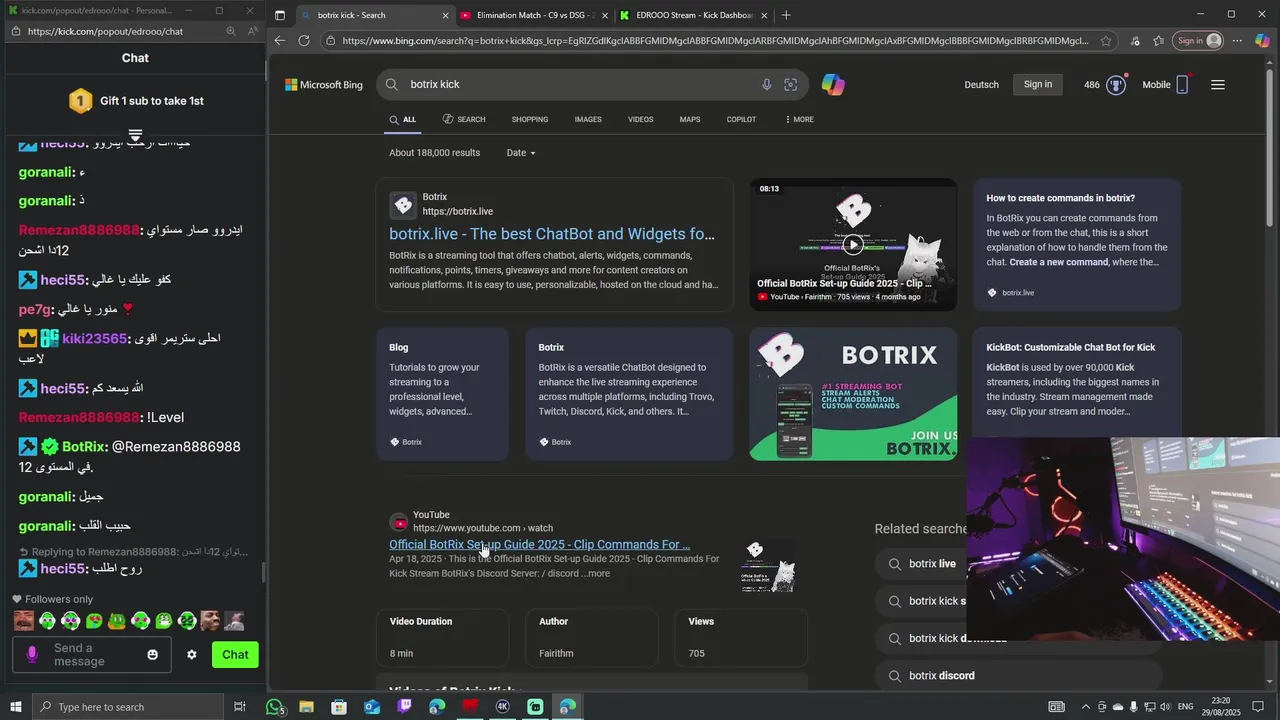Open Outlook from the taskbar
This screenshot has width=1280, height=720.
tap(372, 707)
